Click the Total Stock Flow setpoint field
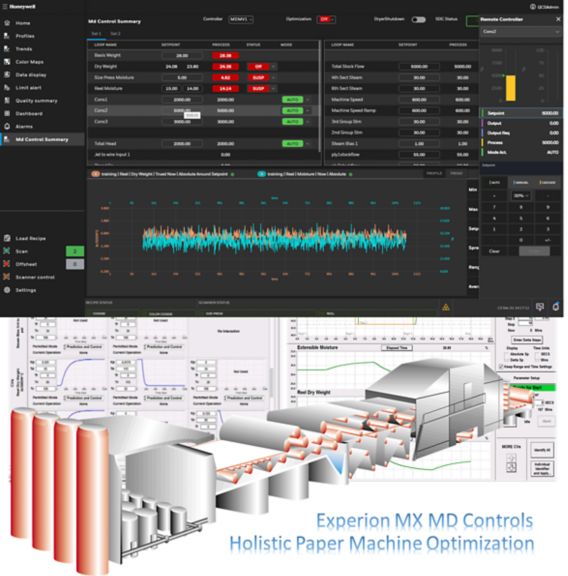Image resolution: width=568 pixels, height=576 pixels. point(419,66)
